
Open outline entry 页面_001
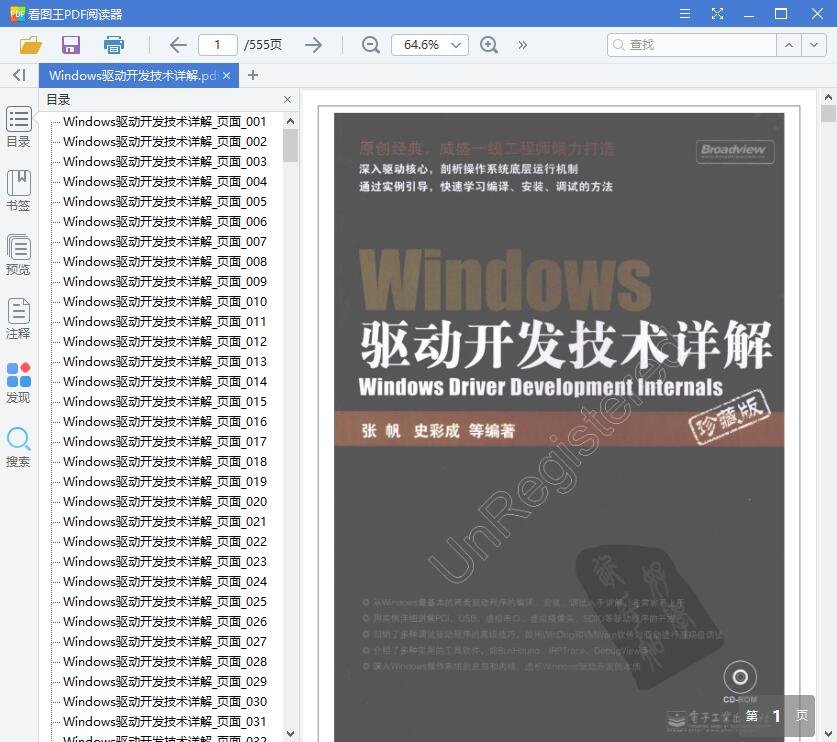[164, 122]
